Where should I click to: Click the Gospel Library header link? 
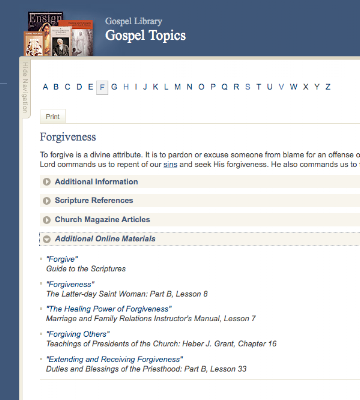[134, 21]
